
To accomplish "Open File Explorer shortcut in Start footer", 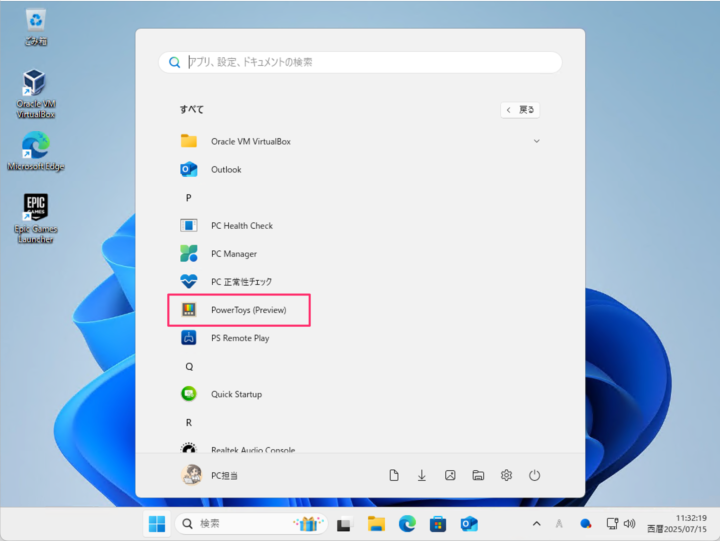I will coord(478,475).
